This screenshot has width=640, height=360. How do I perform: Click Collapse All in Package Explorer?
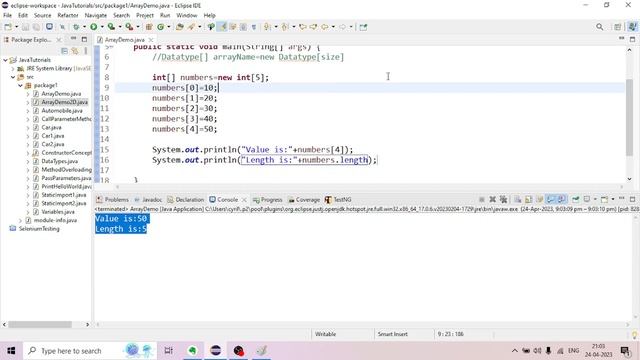[64, 51]
